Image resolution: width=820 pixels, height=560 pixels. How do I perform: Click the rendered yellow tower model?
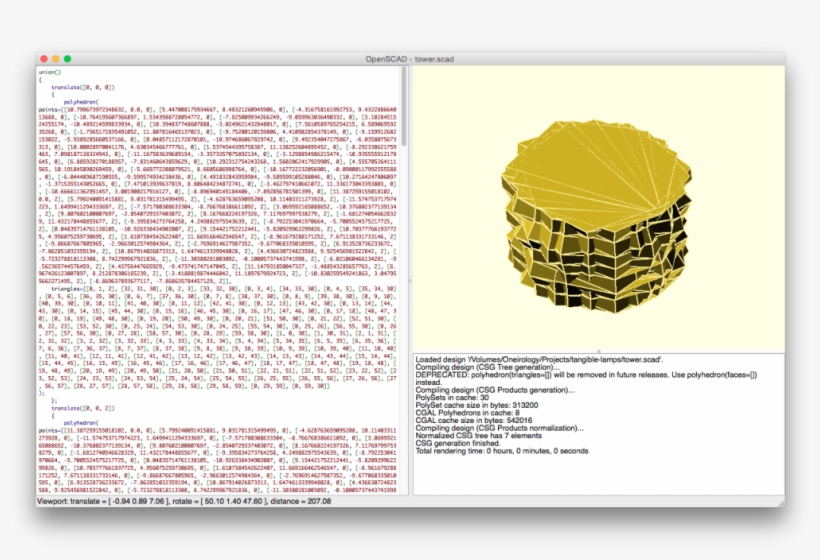[596, 217]
